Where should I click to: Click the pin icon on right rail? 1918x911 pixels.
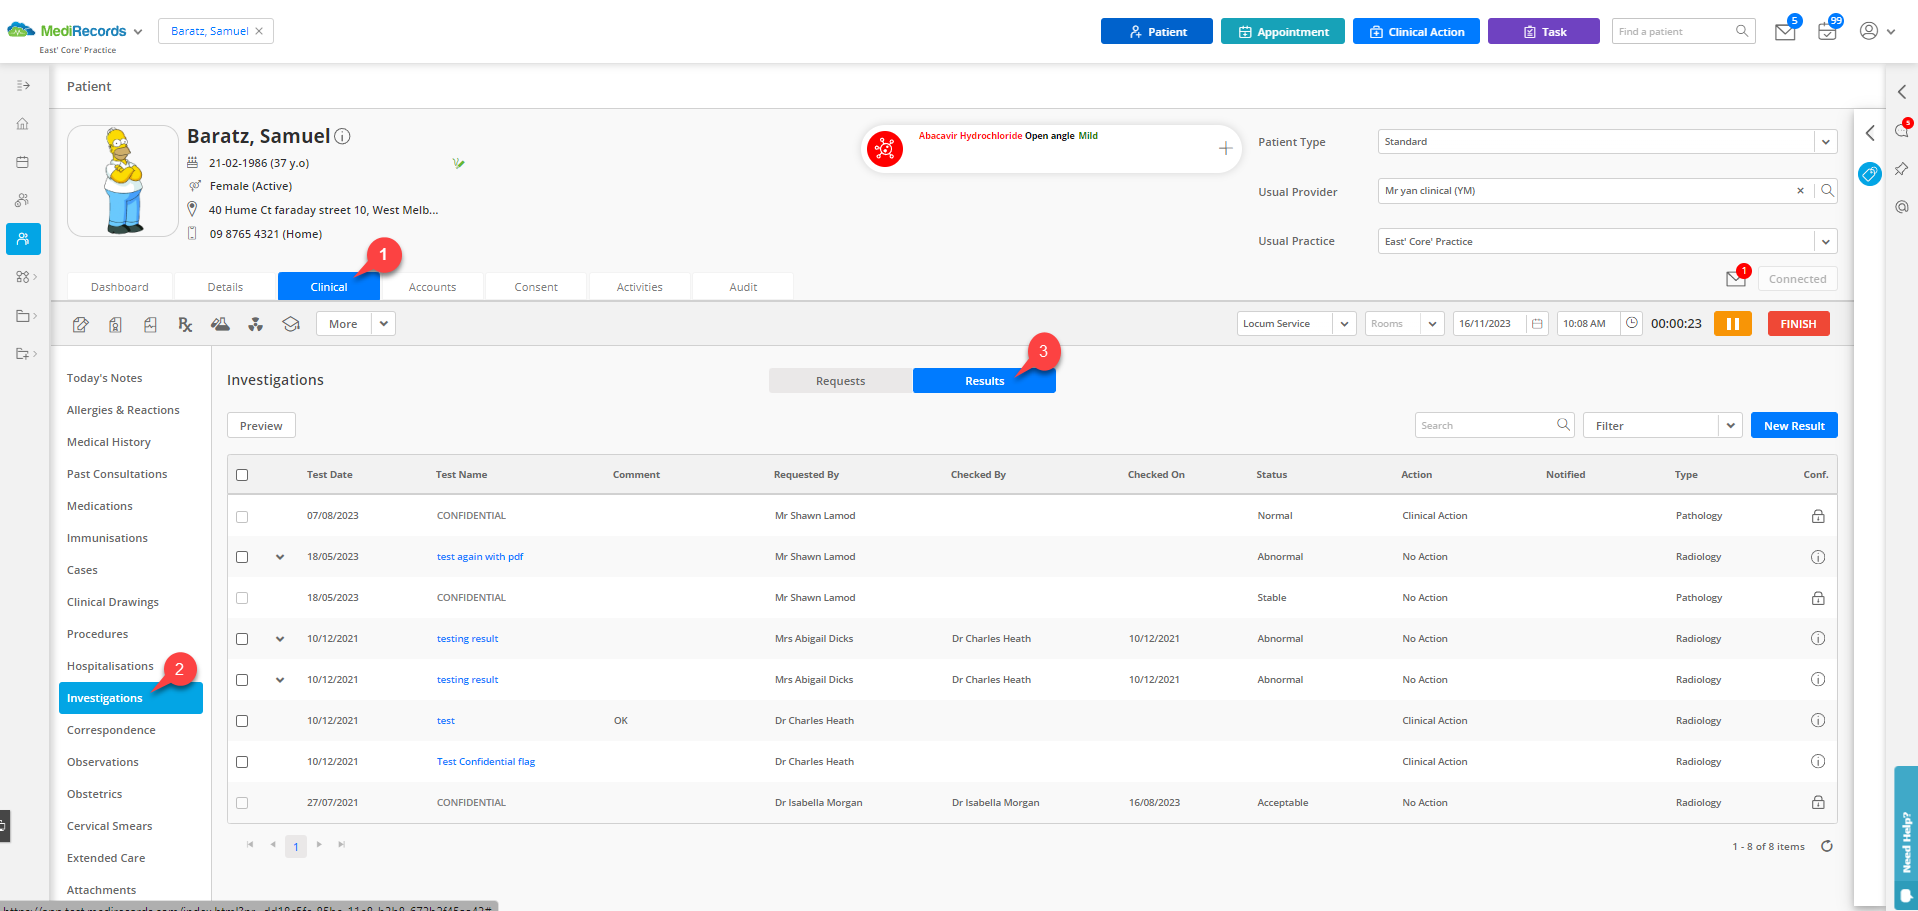click(1902, 169)
